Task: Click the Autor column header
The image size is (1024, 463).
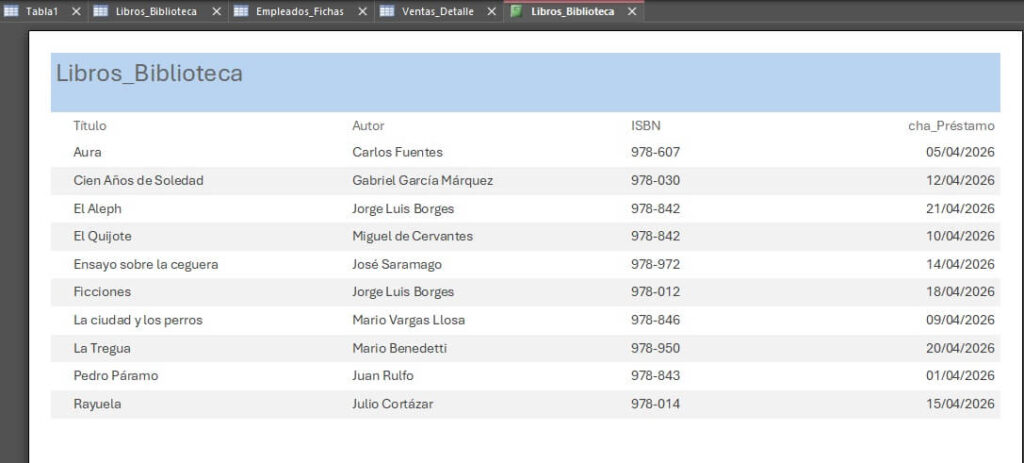Action: pyautogui.click(x=368, y=125)
